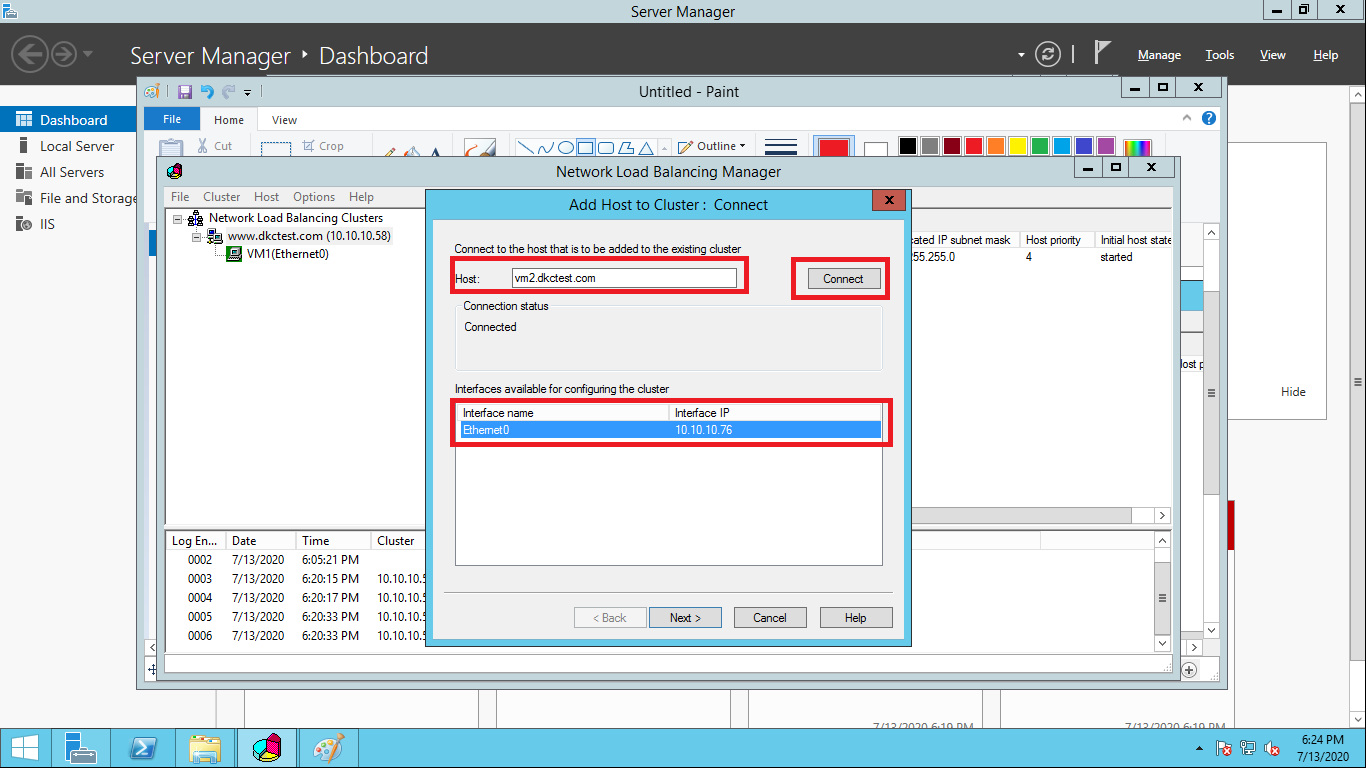This screenshot has height=768, width=1366.
Task: Pick the green color swatch in Paint
Action: [1039, 146]
